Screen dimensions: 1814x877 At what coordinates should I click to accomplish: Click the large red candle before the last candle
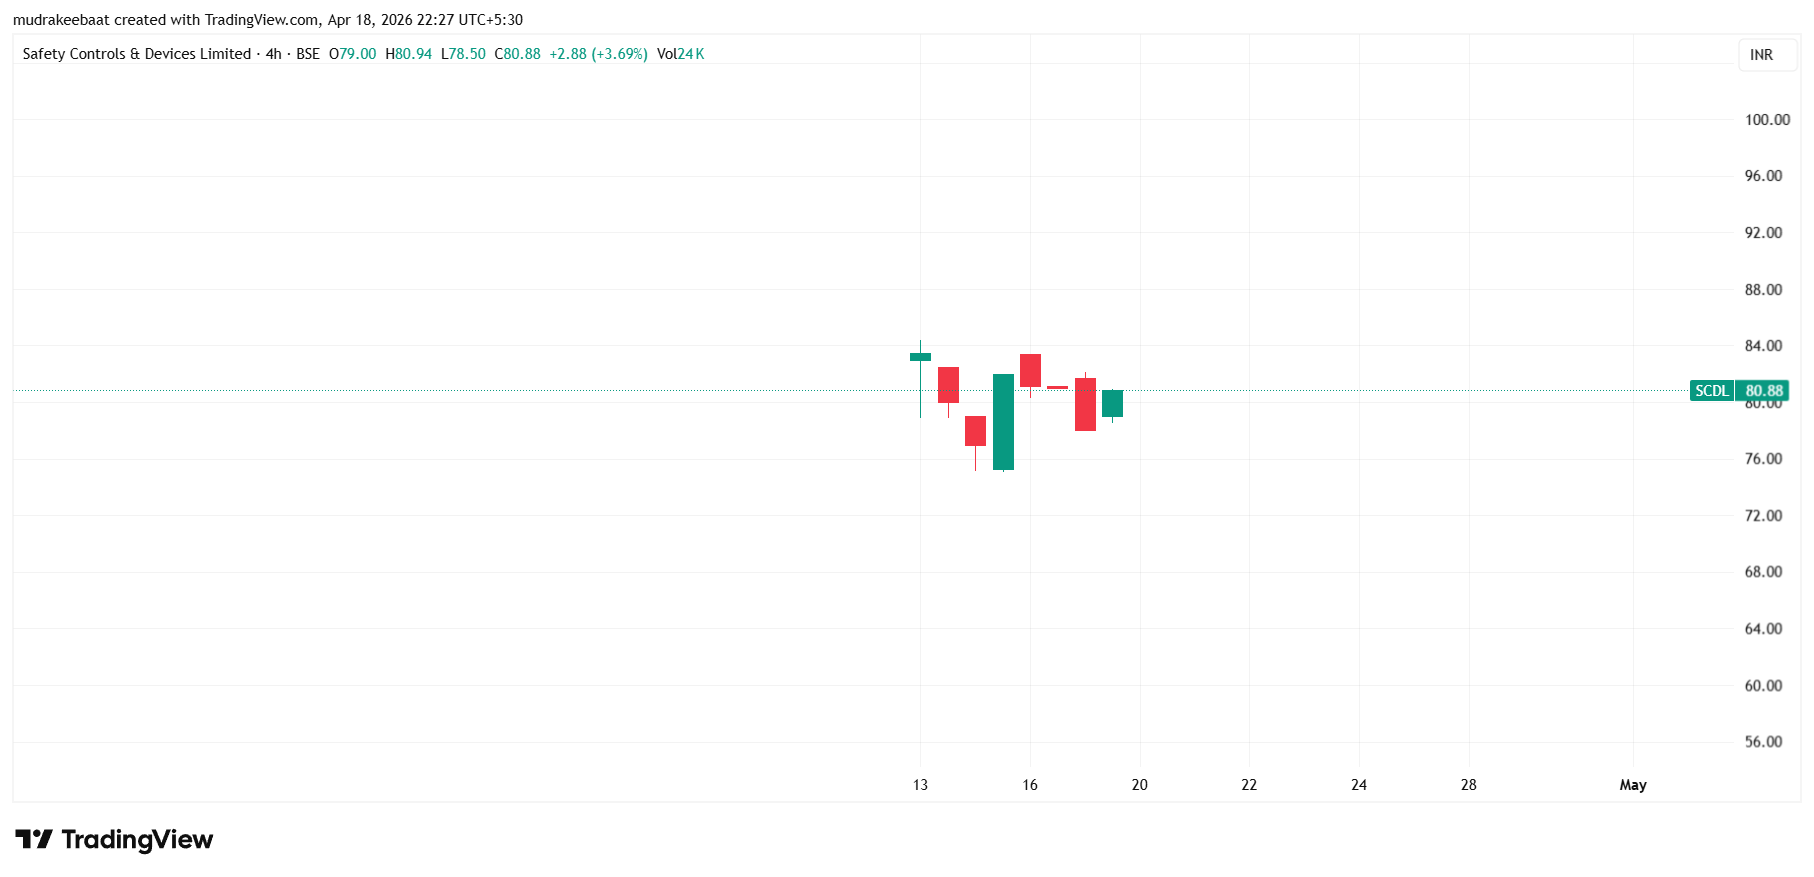[1085, 404]
